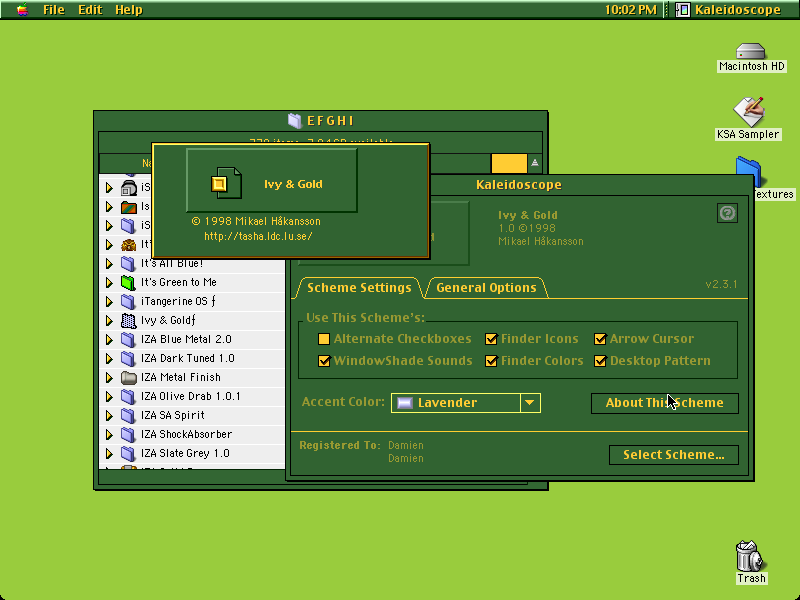Select the iTangerine OS folder icon

point(128,302)
